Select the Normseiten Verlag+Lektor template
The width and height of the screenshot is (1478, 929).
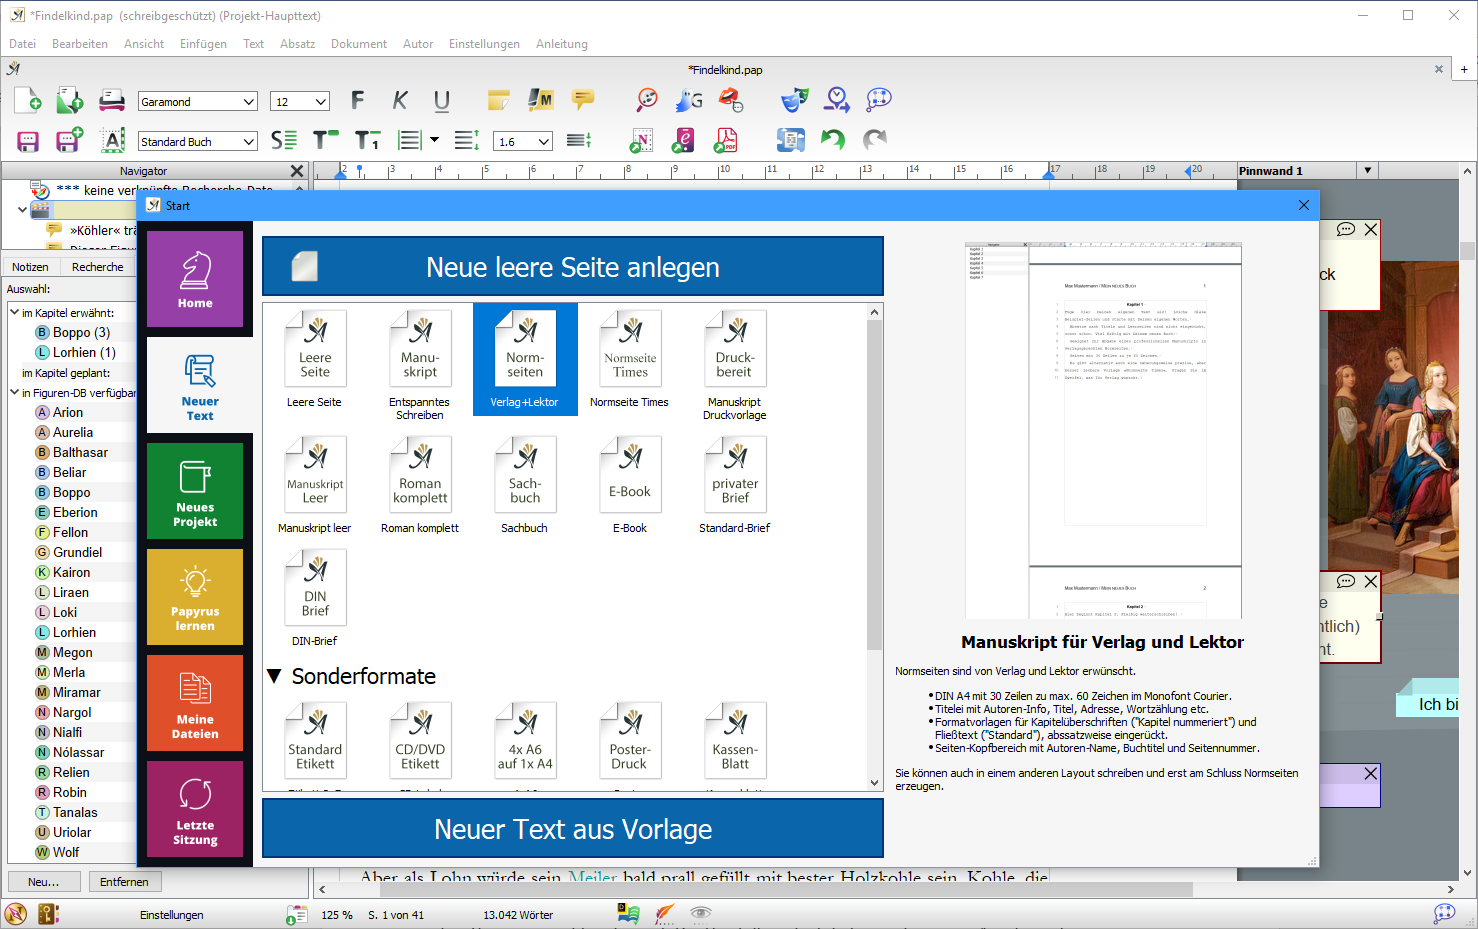pyautogui.click(x=525, y=358)
